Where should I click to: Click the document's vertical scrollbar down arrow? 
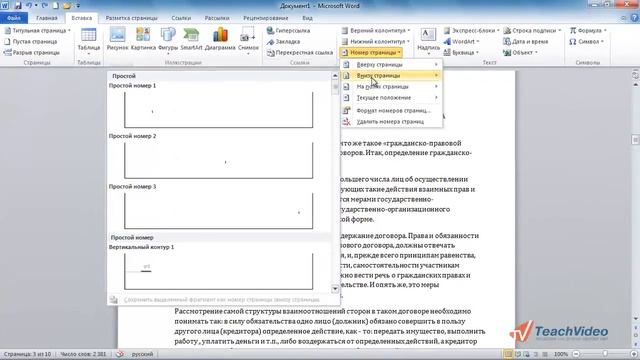[x=636, y=318]
